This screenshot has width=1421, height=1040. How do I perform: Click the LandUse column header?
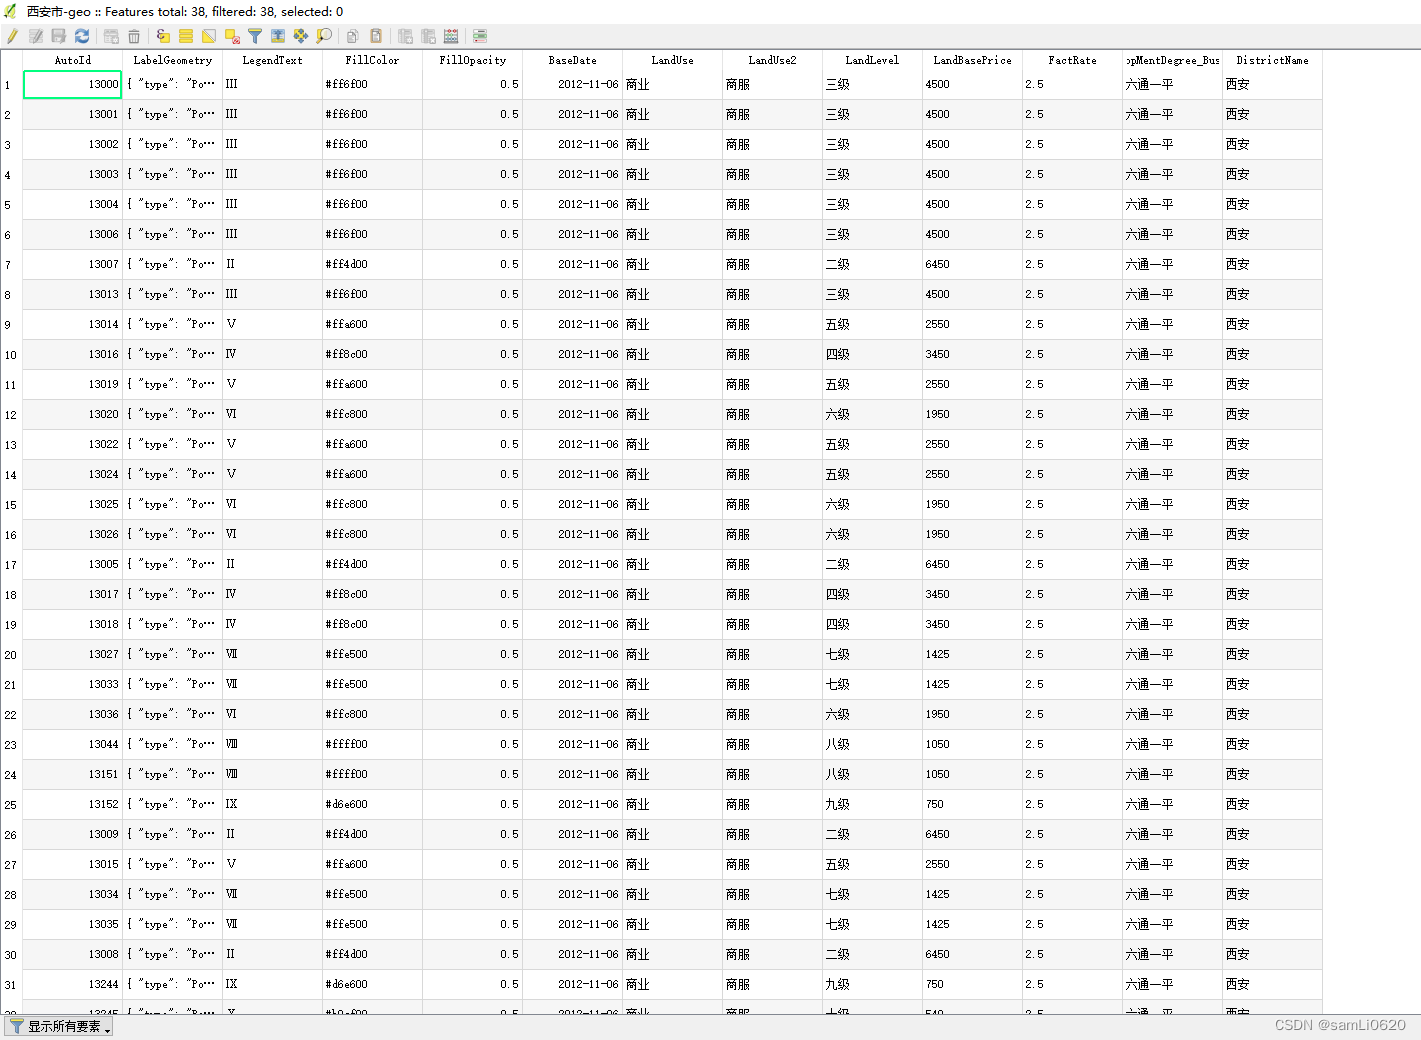click(672, 60)
